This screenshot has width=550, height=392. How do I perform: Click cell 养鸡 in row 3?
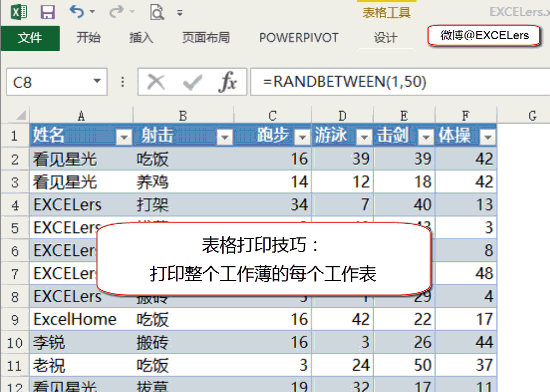[183, 182]
